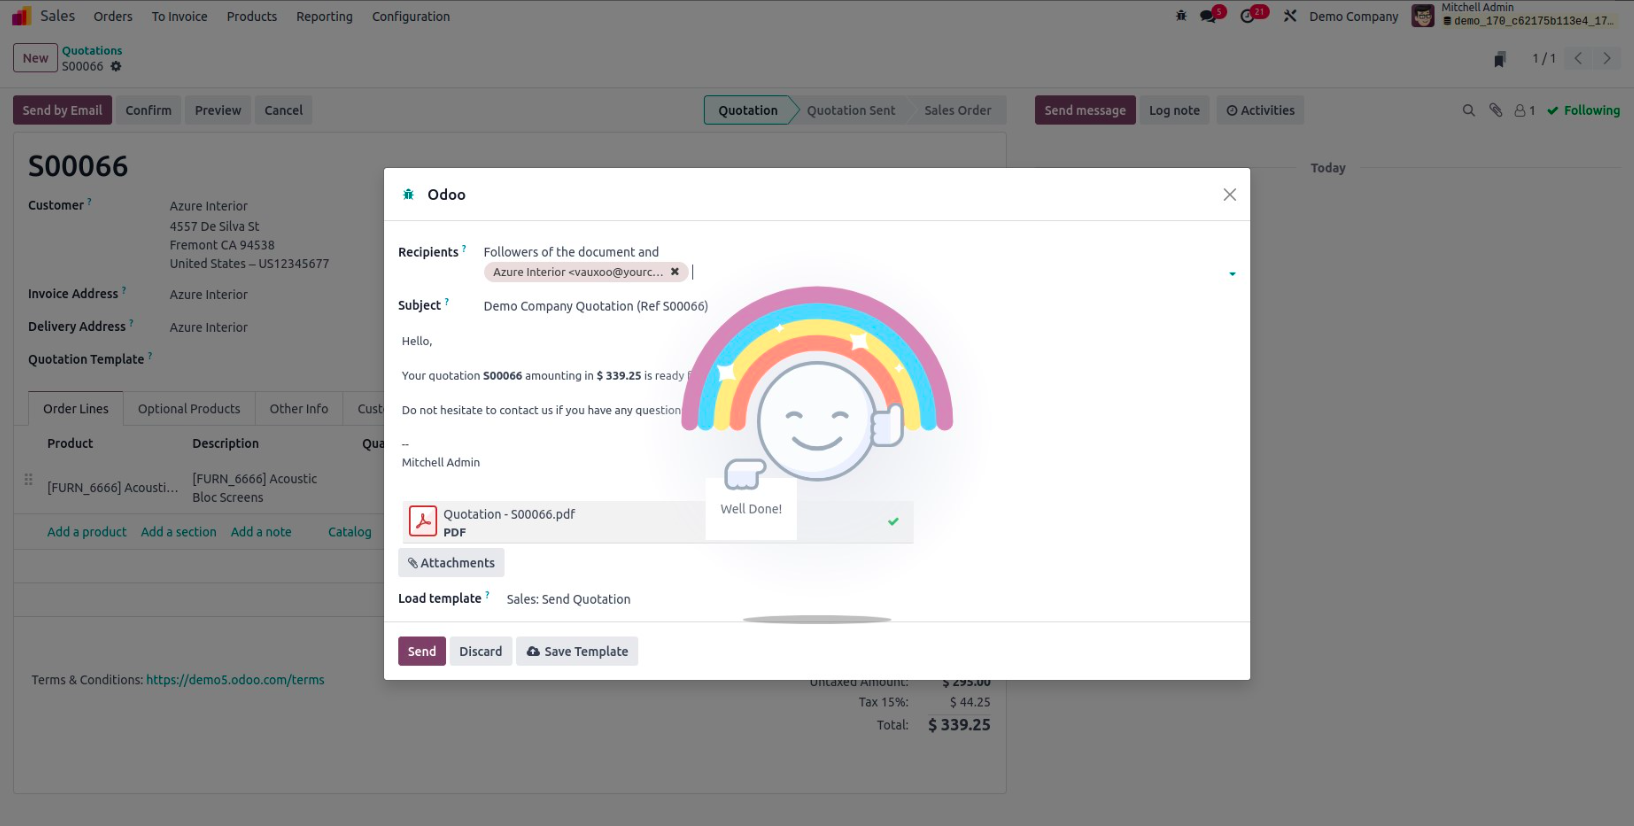Go back to Quotations breadcrumb
The image size is (1634, 826).
tap(92, 51)
